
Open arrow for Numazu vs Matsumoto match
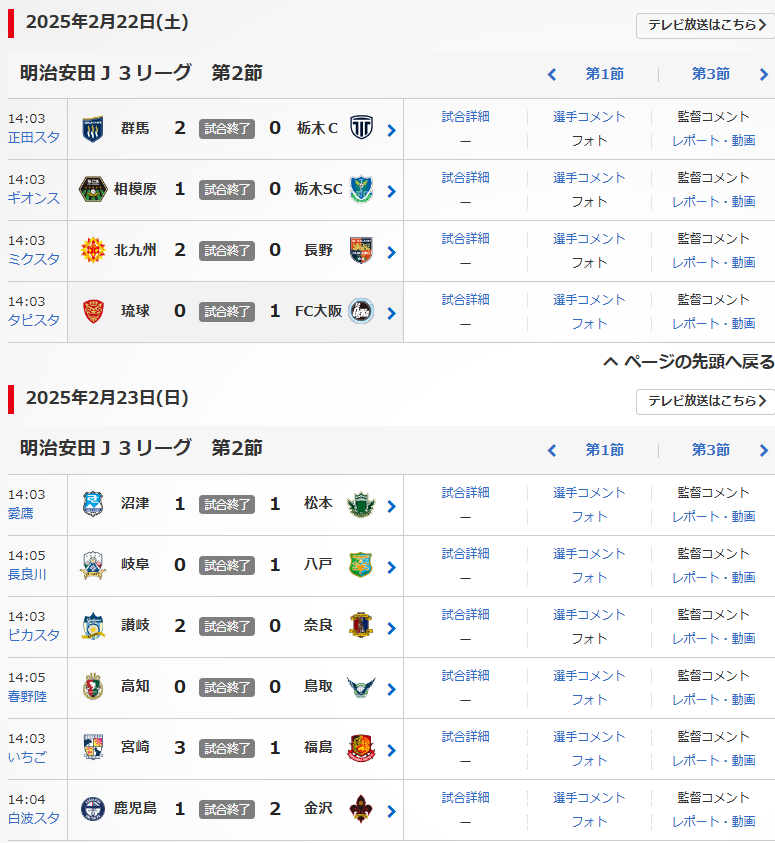(x=391, y=506)
